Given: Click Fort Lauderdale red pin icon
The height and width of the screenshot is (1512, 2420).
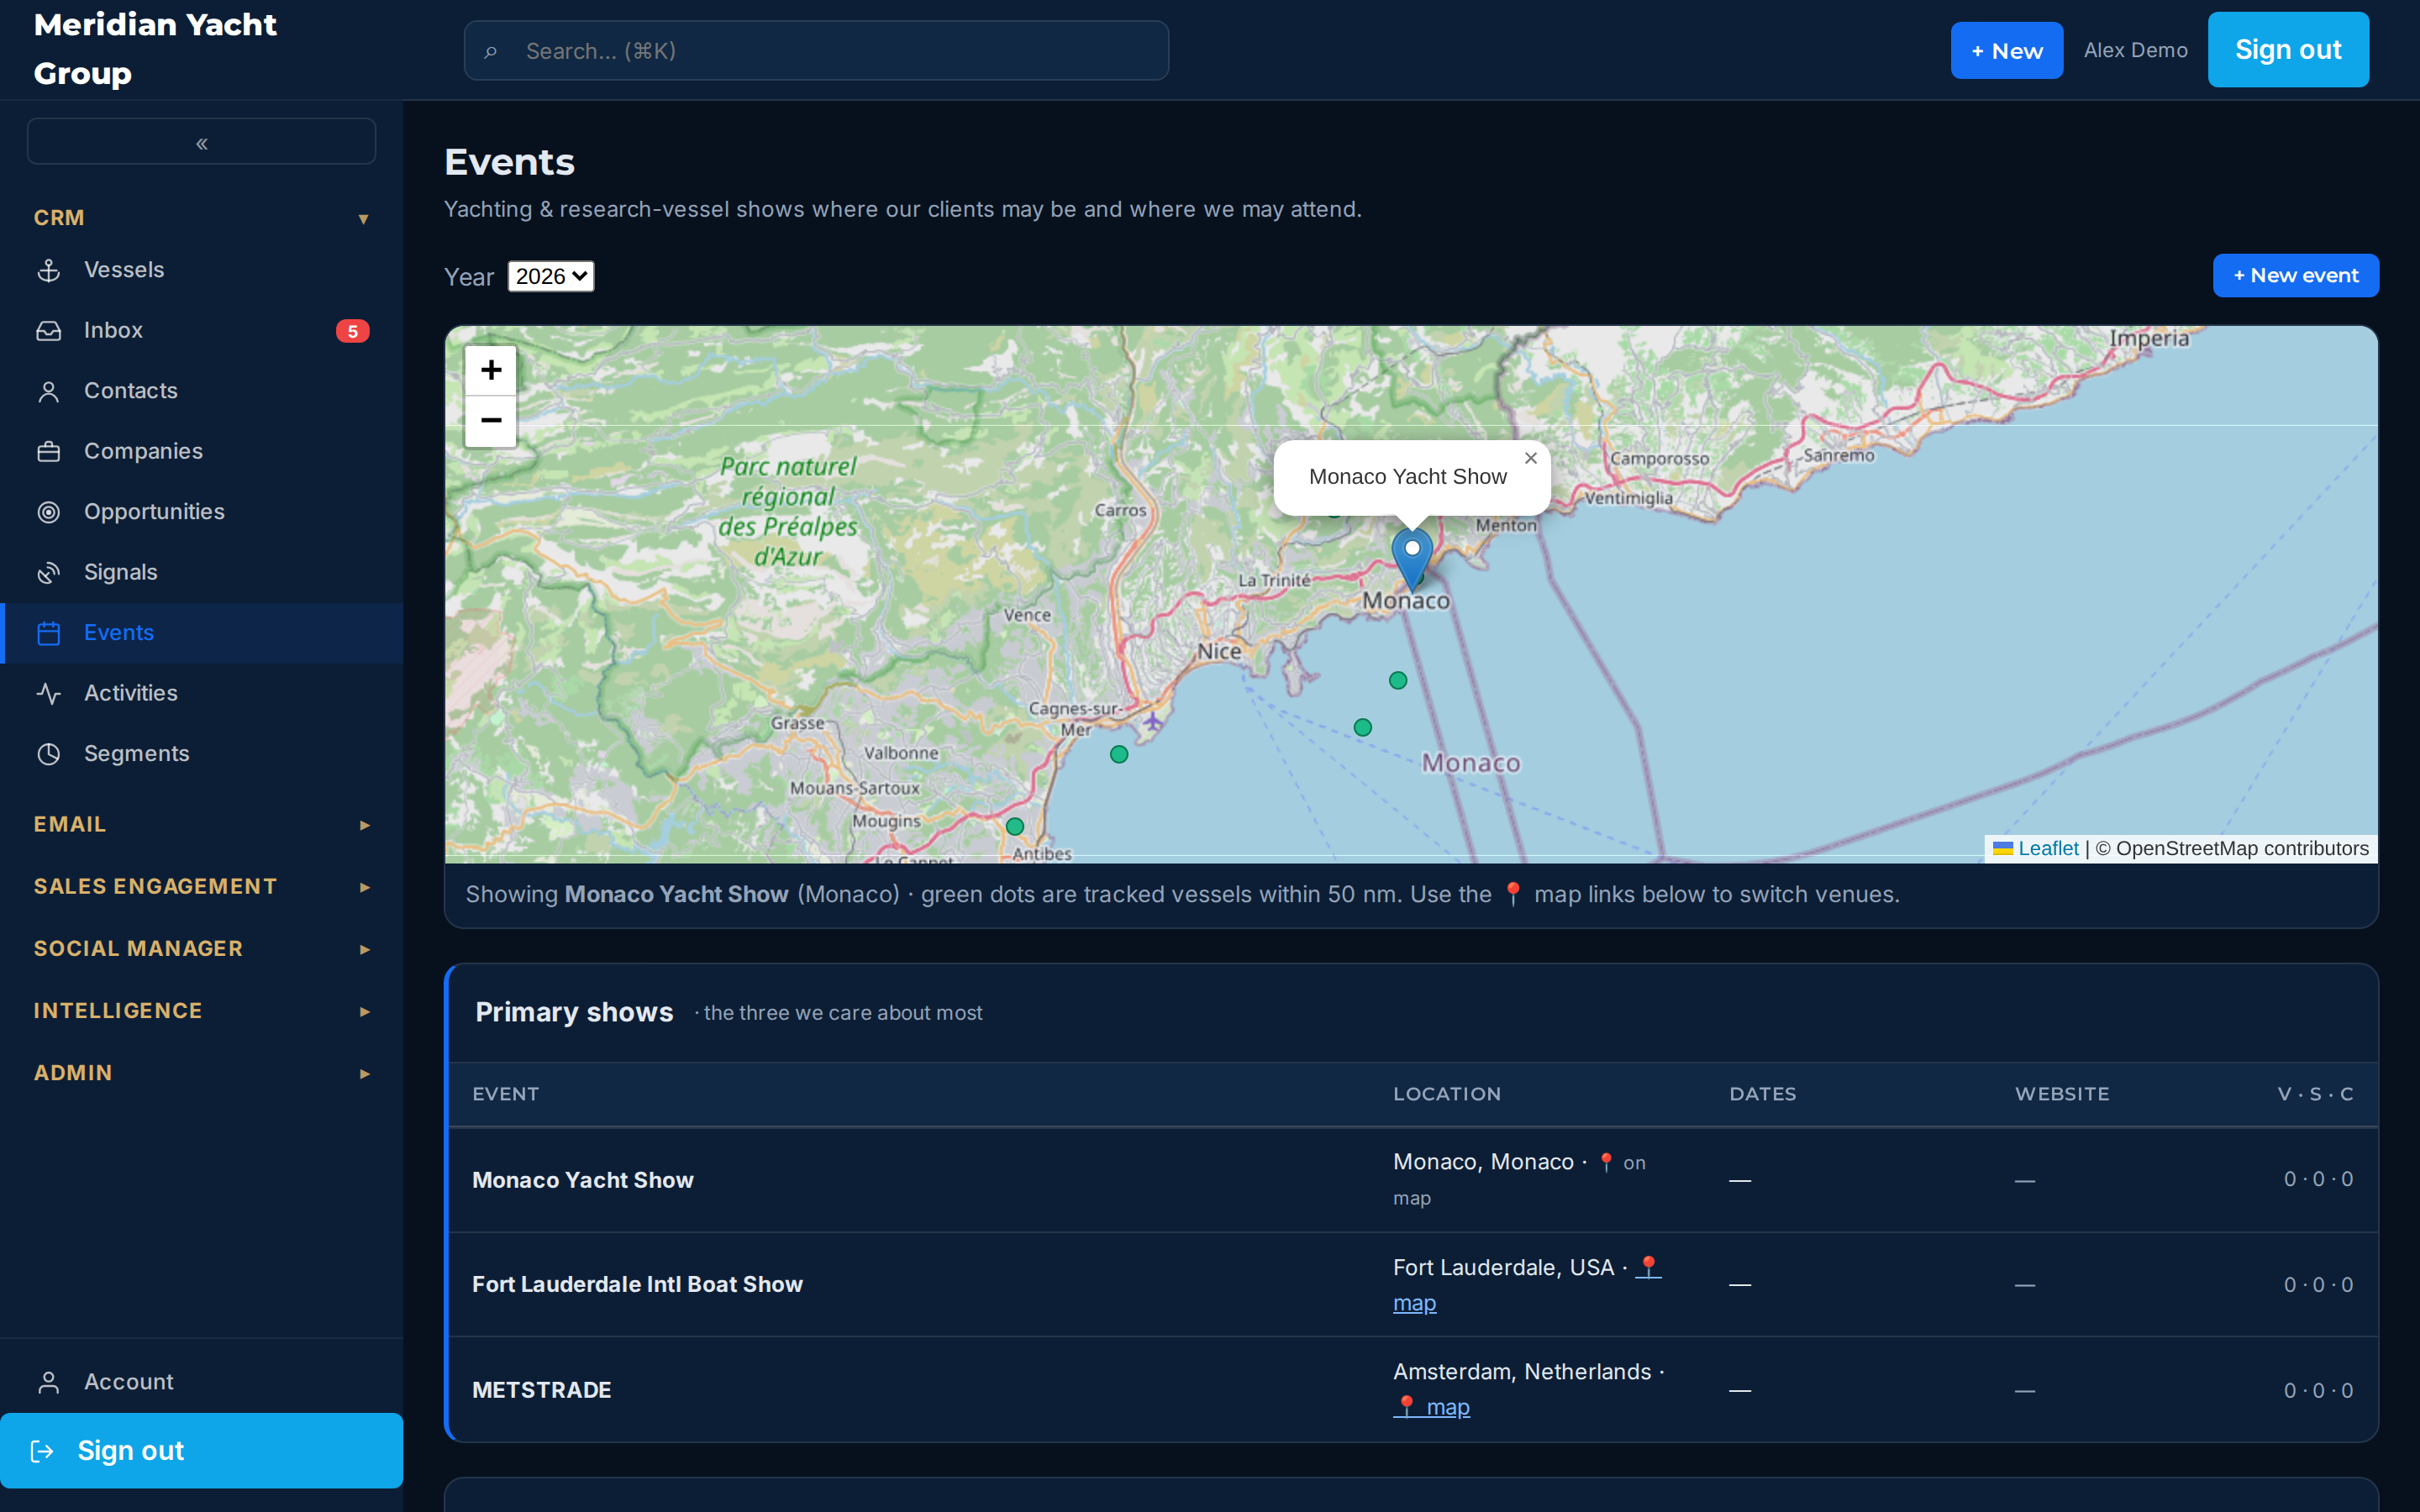Looking at the screenshot, I should (1649, 1267).
